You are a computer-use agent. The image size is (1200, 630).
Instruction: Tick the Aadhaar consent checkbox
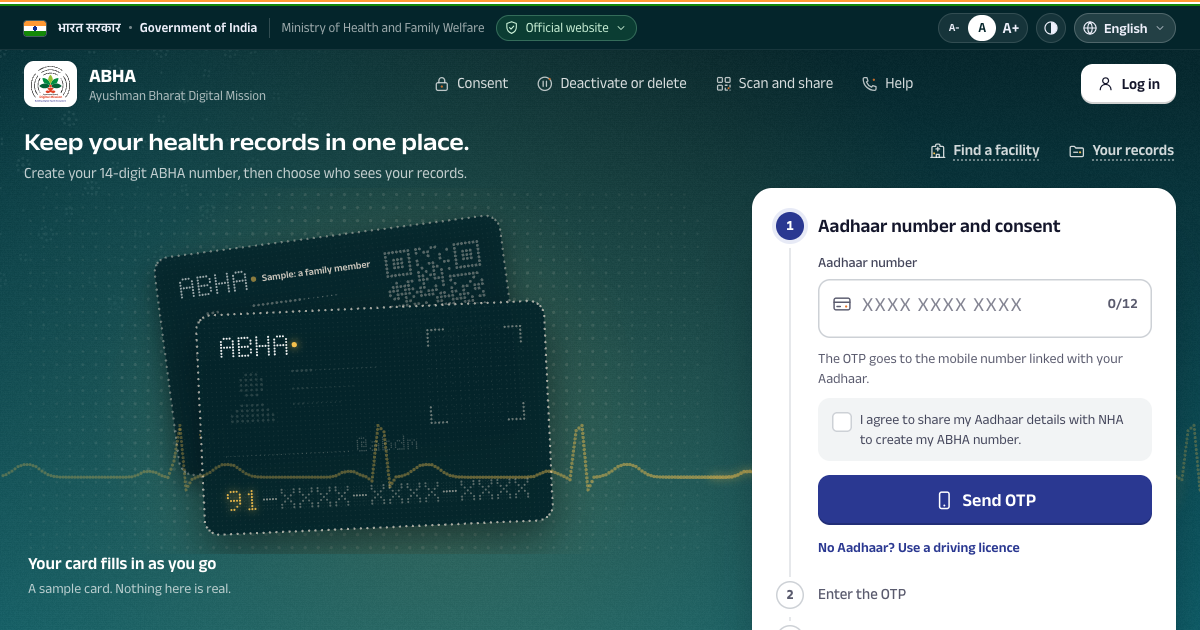842,422
